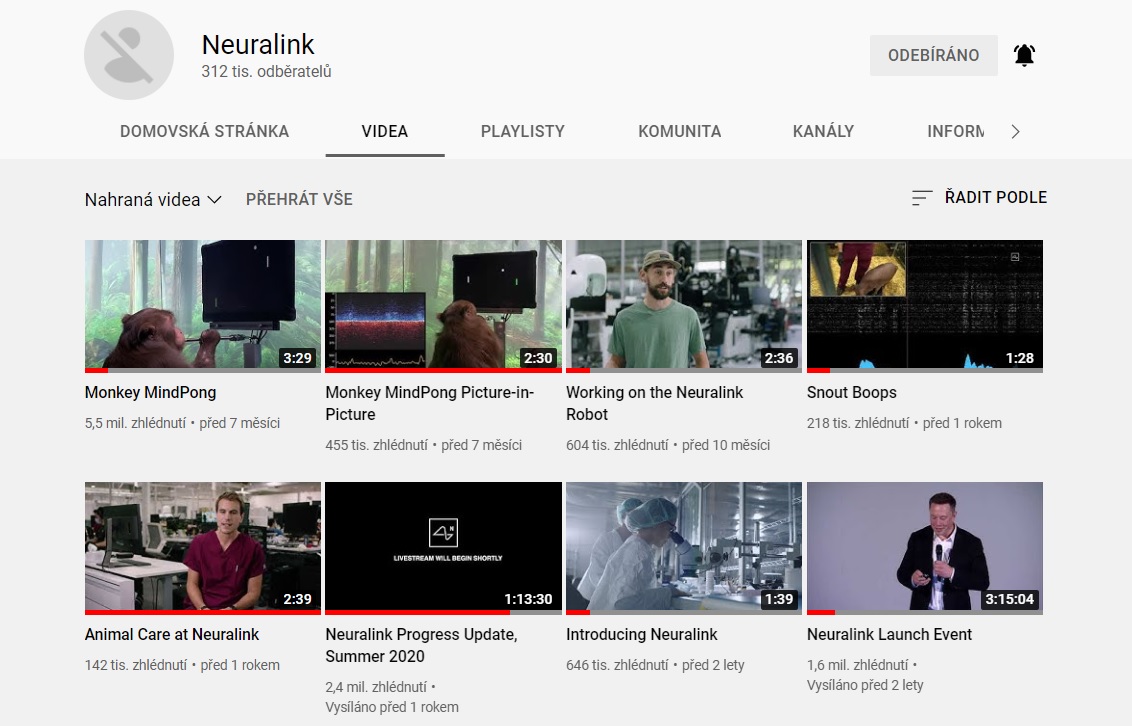
Task: Click the Animal Care at Neuralink title
Action: (x=172, y=634)
